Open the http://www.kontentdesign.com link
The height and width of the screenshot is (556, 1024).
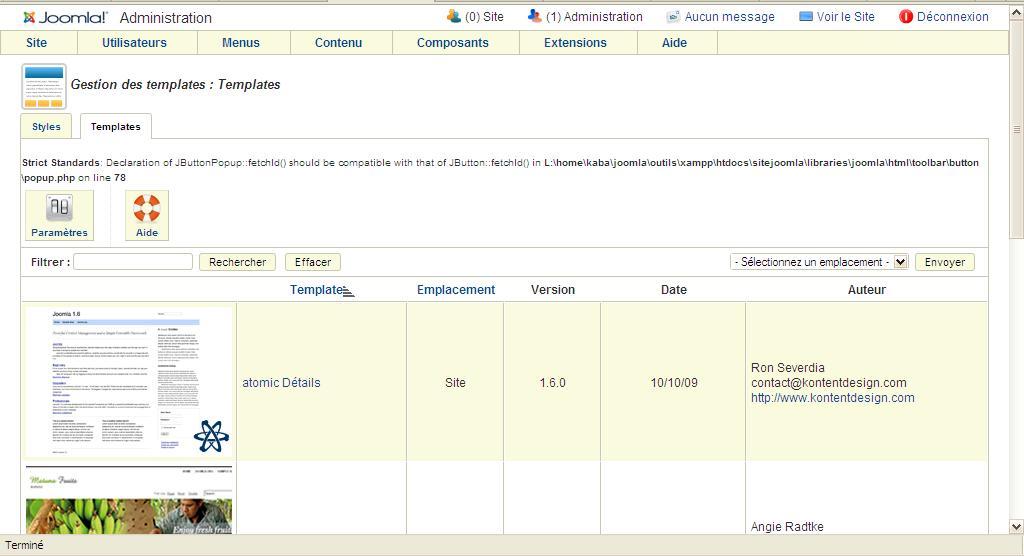point(833,398)
